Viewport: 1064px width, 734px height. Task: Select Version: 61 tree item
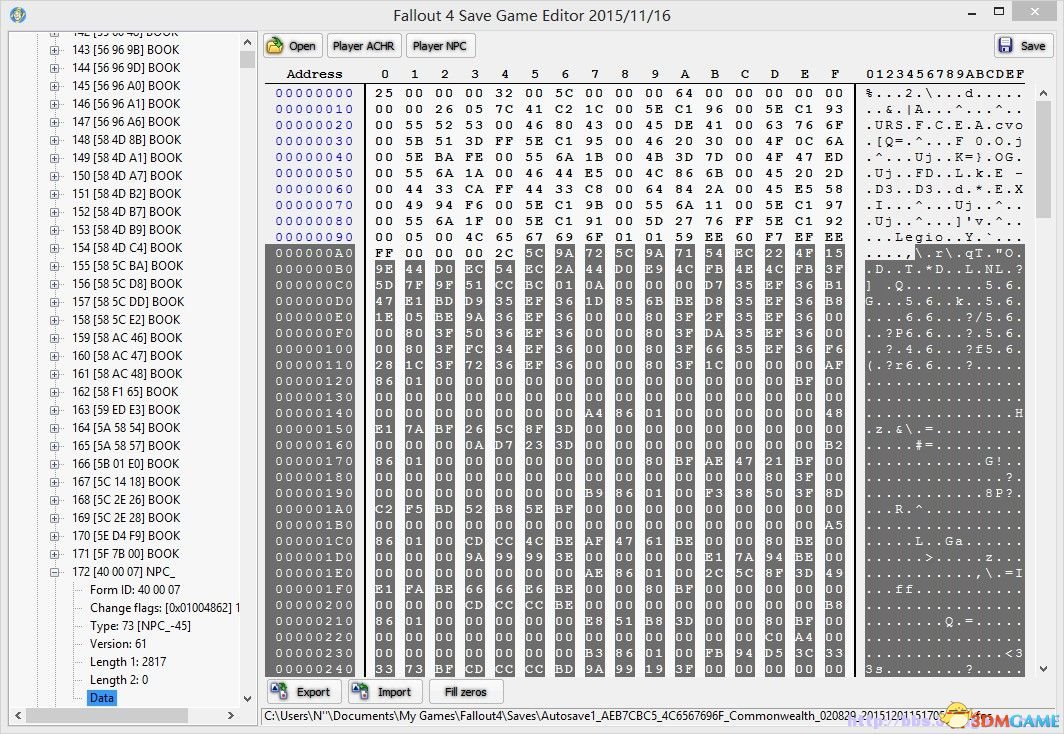click(118, 644)
